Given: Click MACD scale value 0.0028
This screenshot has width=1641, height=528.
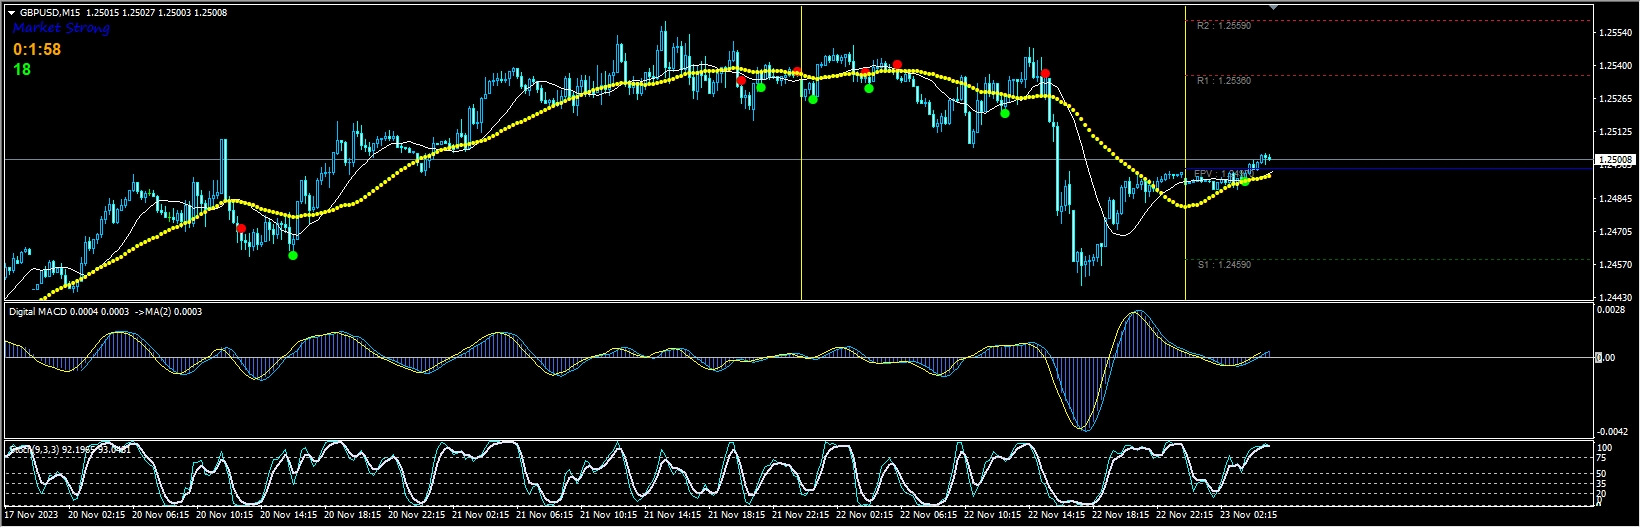Looking at the screenshot, I should (1612, 311).
